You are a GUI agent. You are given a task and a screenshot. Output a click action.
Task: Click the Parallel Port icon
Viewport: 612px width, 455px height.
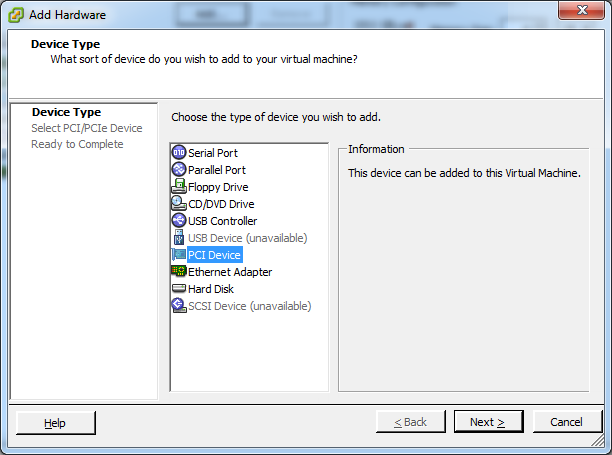pos(179,169)
